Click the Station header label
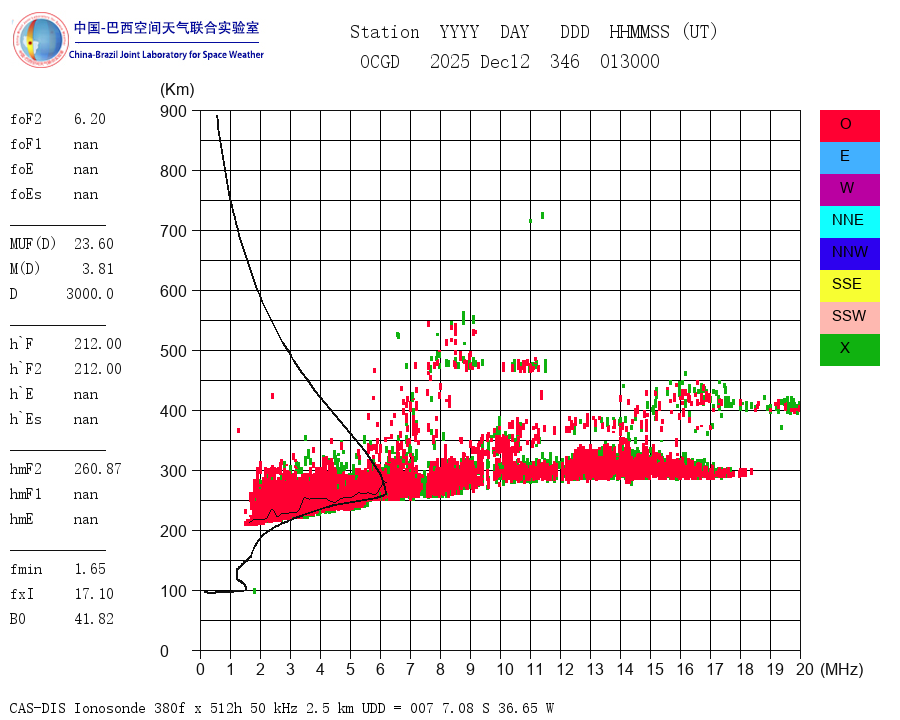The width and height of the screenshot is (900, 720). [385, 32]
